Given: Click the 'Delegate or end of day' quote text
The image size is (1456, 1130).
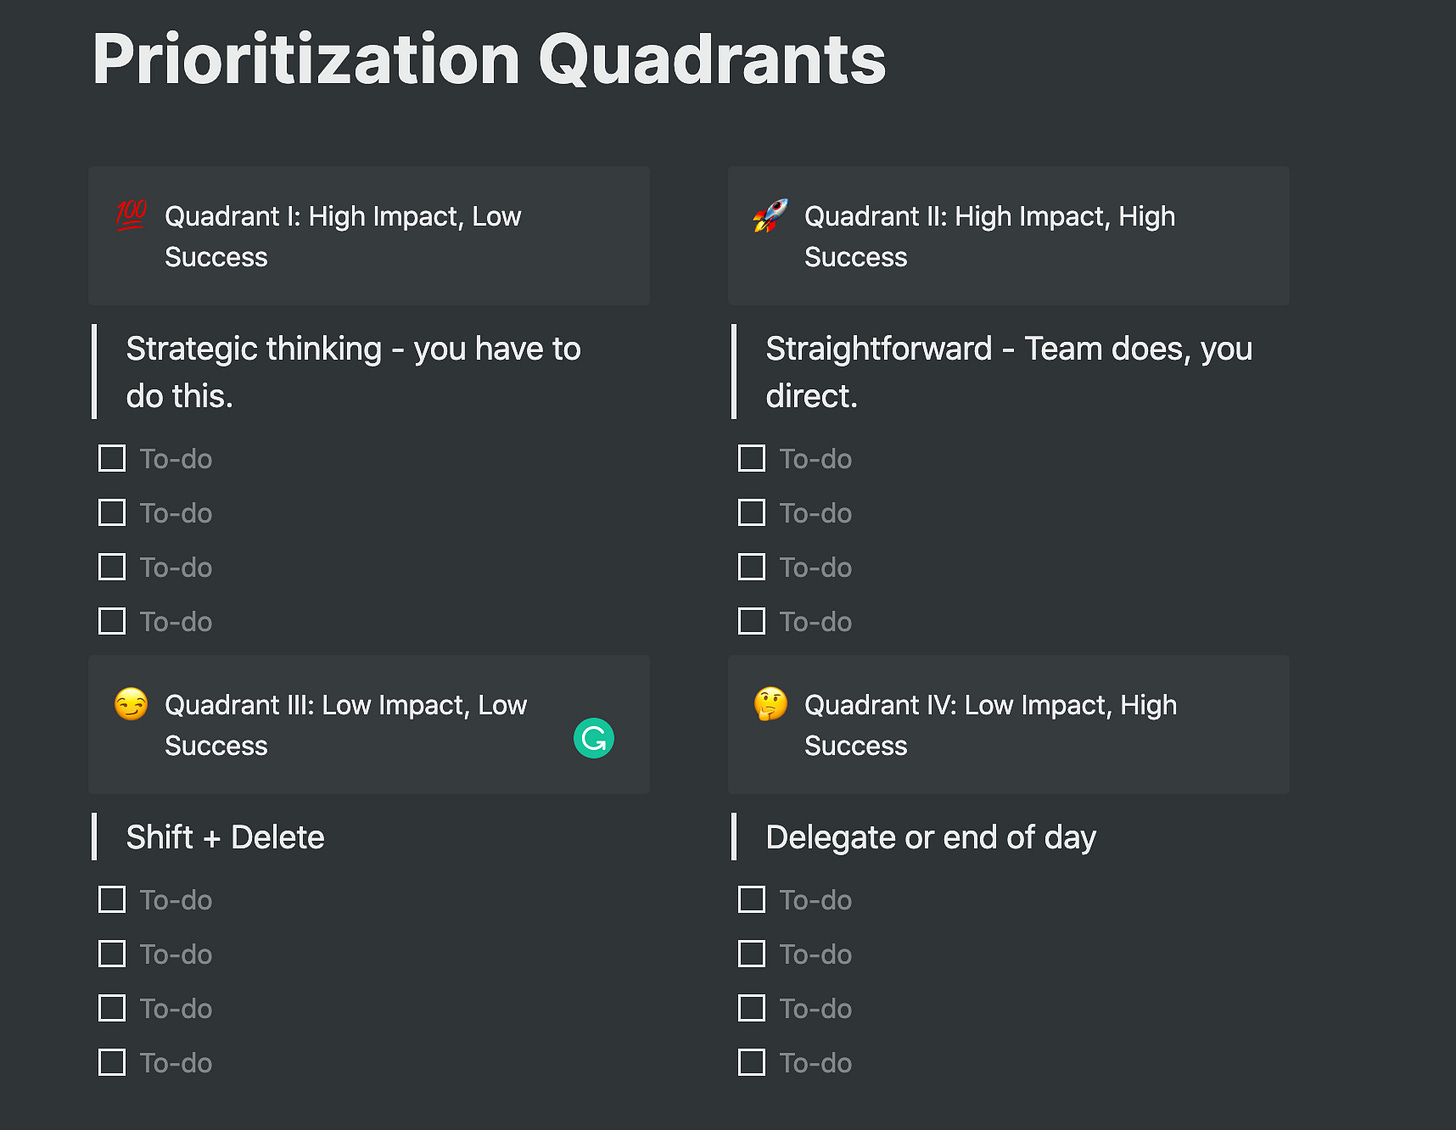Looking at the screenshot, I should (930, 837).
